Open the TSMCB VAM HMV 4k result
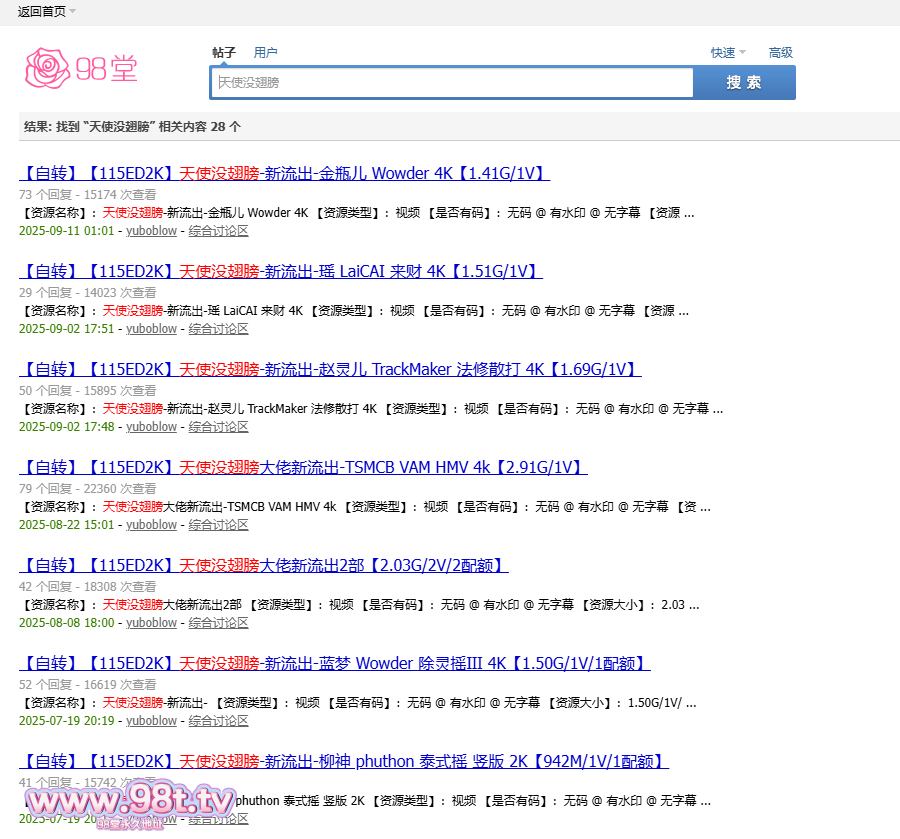This screenshot has width=900, height=839. [302, 467]
